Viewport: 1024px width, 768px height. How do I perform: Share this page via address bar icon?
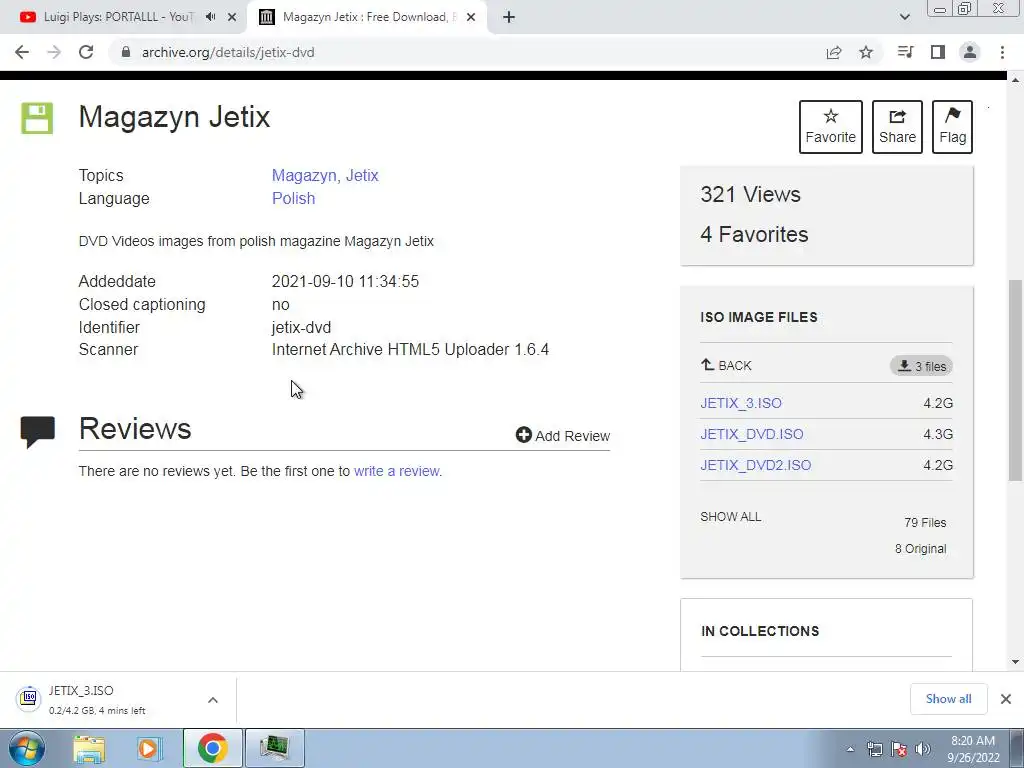(833, 52)
